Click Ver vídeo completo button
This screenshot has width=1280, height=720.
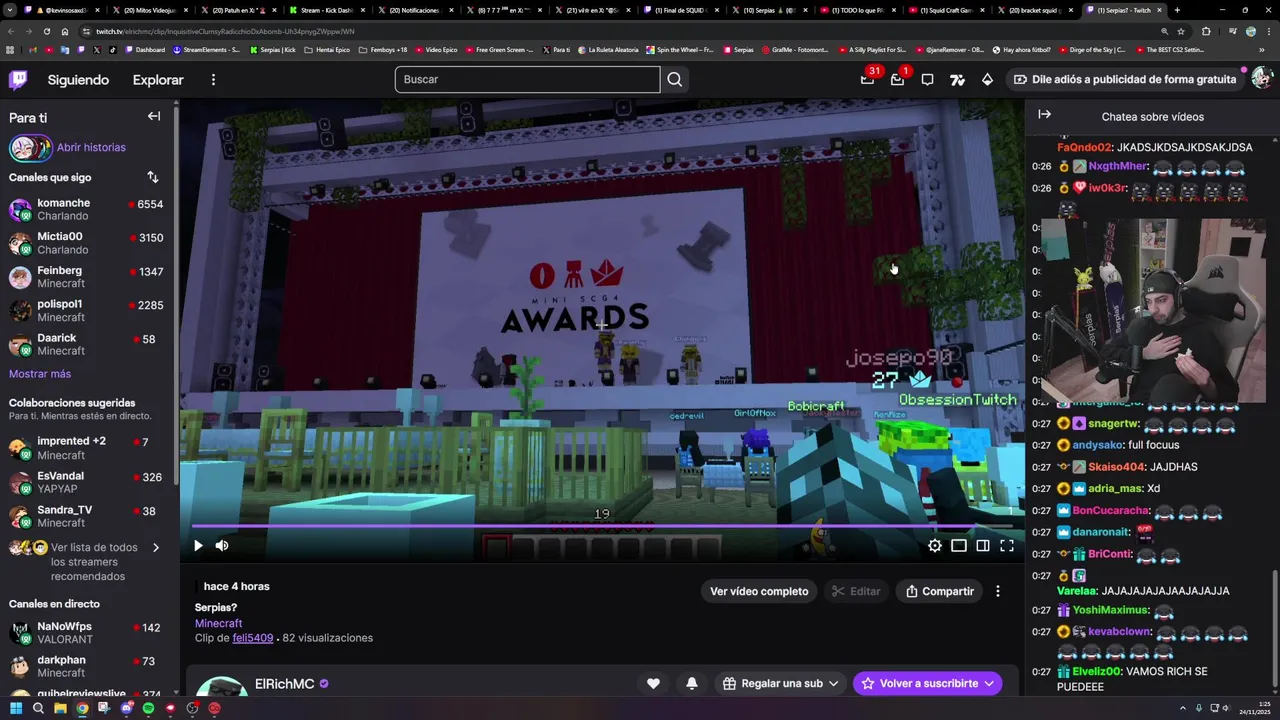pyautogui.click(x=759, y=591)
